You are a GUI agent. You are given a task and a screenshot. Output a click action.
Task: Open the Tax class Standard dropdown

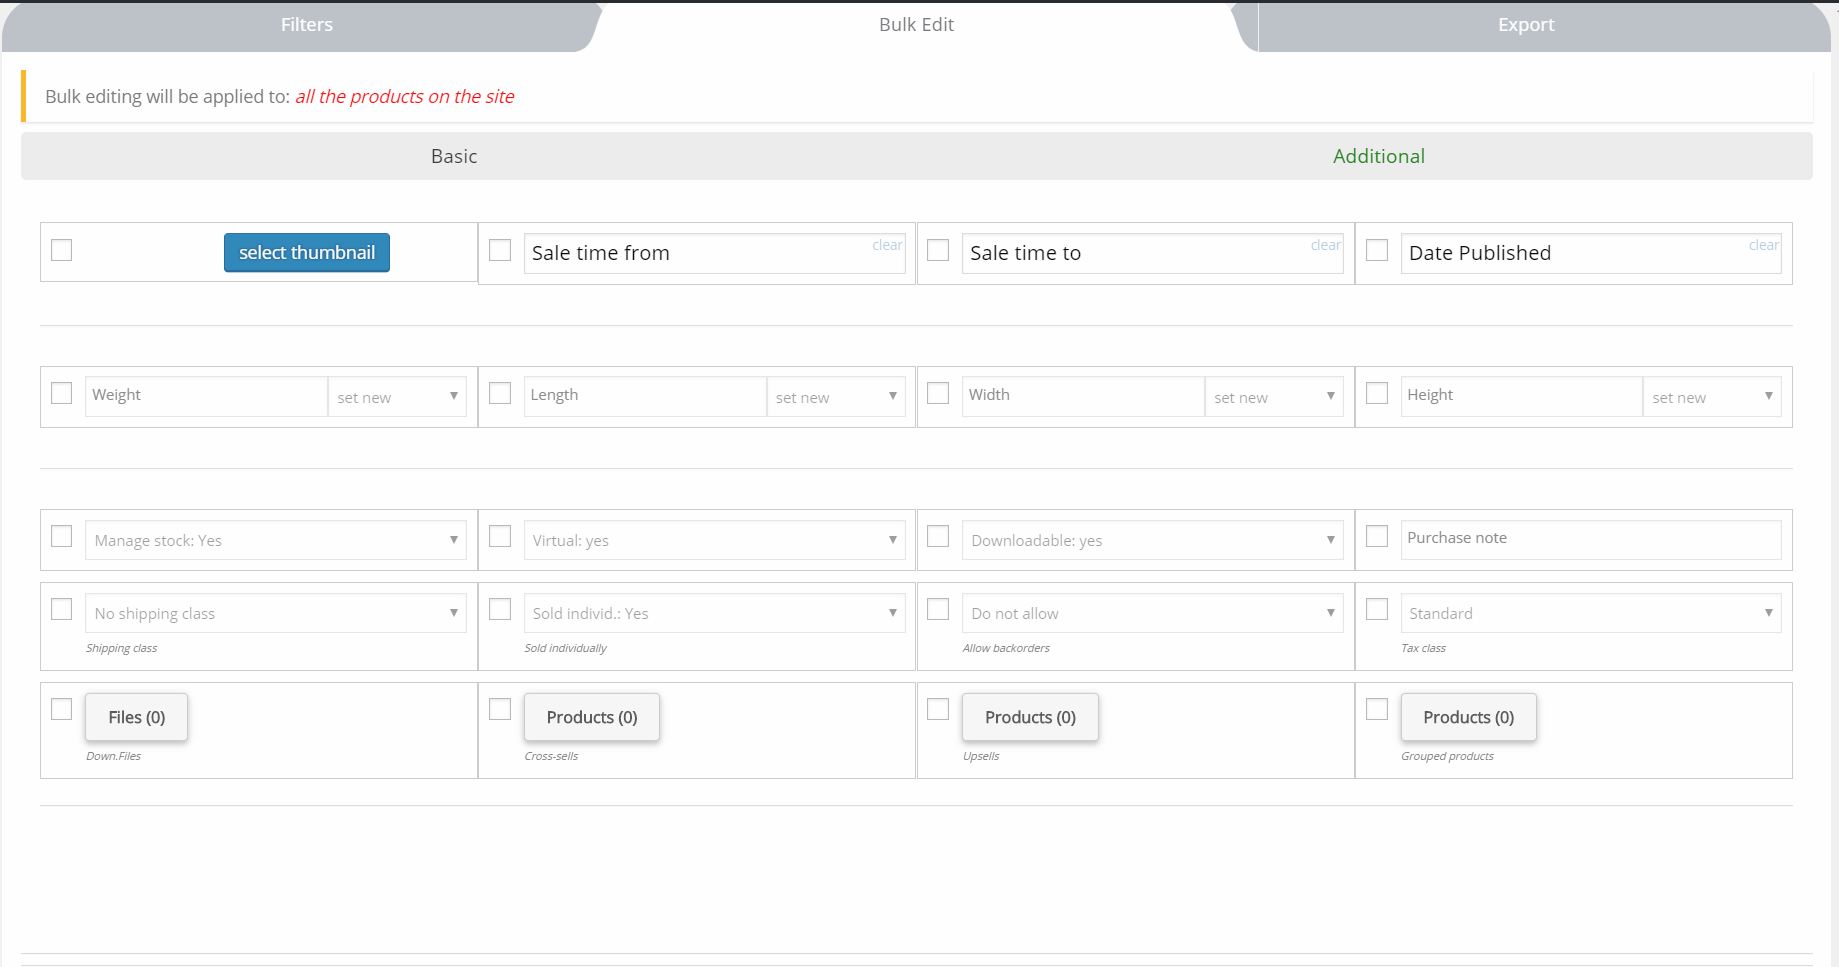(1590, 613)
